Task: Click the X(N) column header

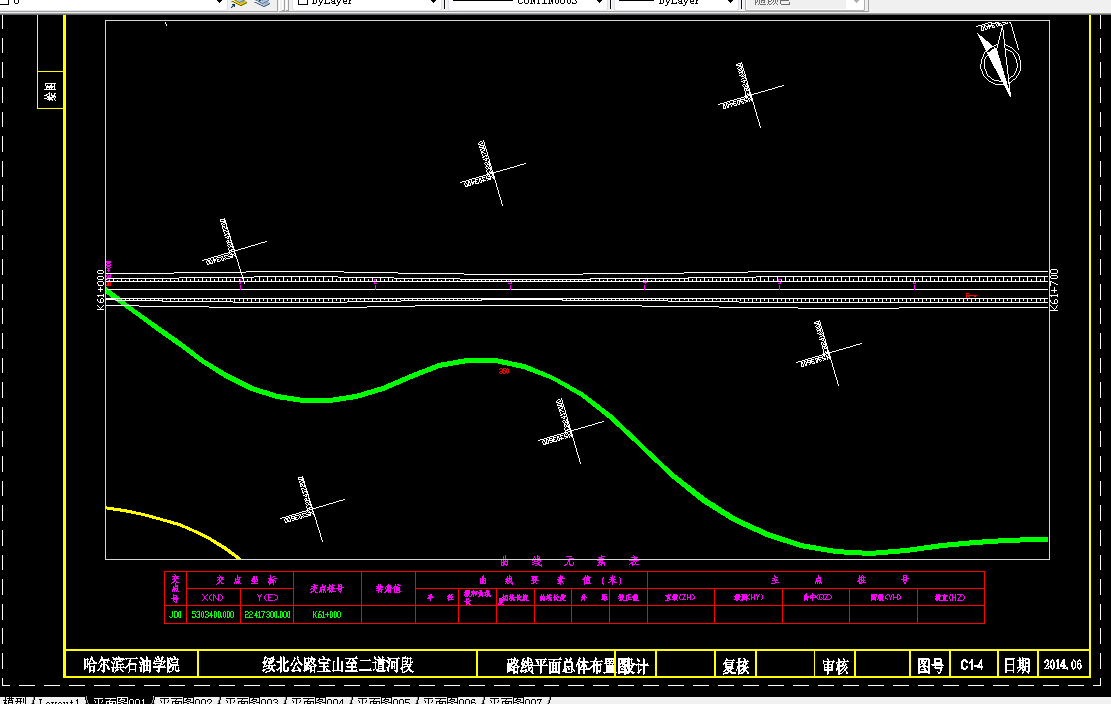Action: 213,598
